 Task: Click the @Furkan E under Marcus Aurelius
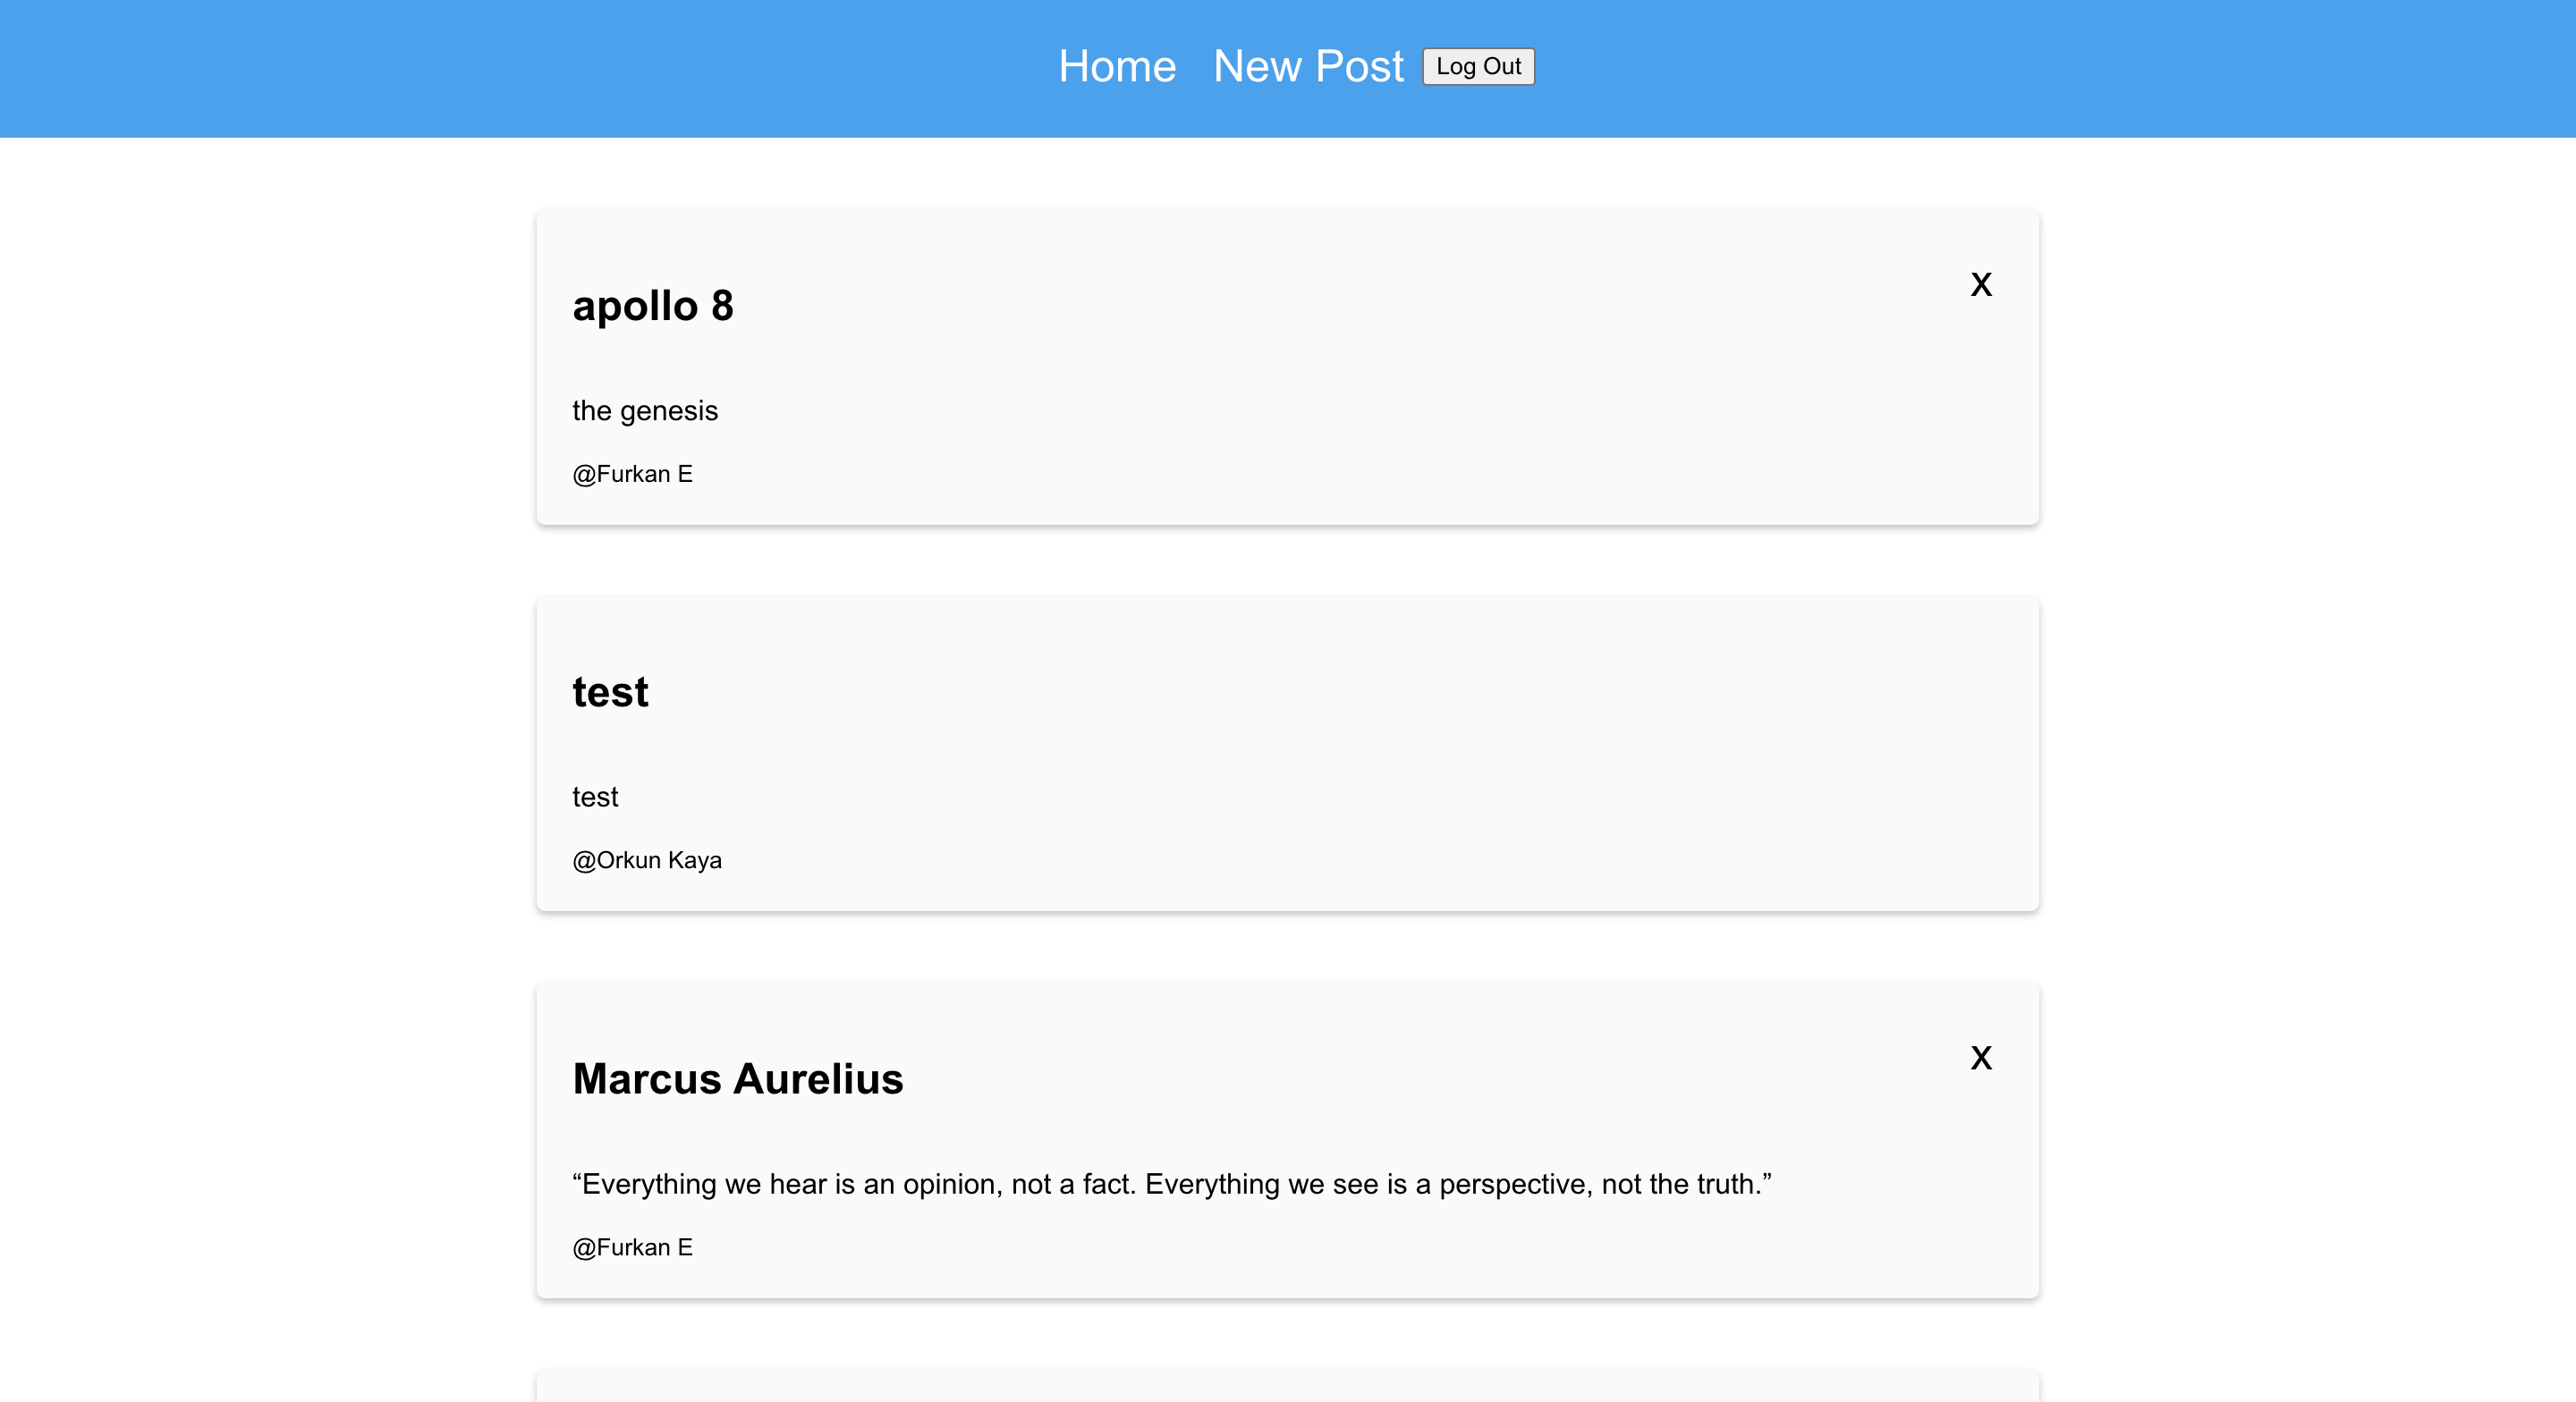pyautogui.click(x=632, y=1247)
